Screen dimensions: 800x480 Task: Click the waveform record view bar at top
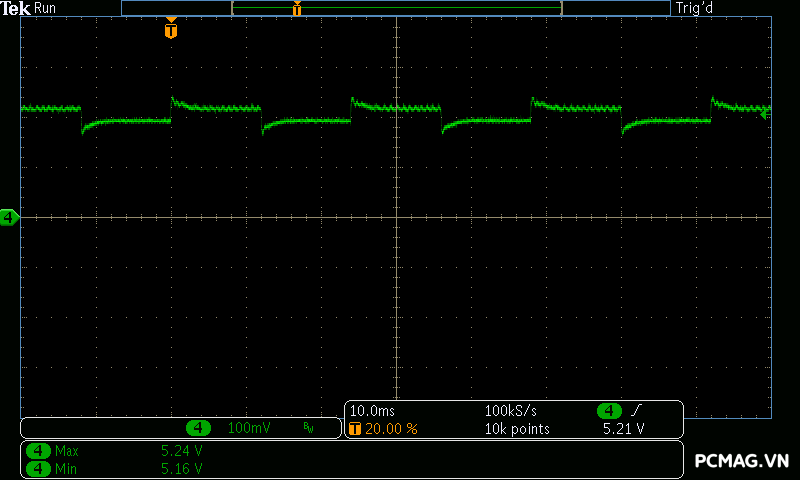(396, 8)
